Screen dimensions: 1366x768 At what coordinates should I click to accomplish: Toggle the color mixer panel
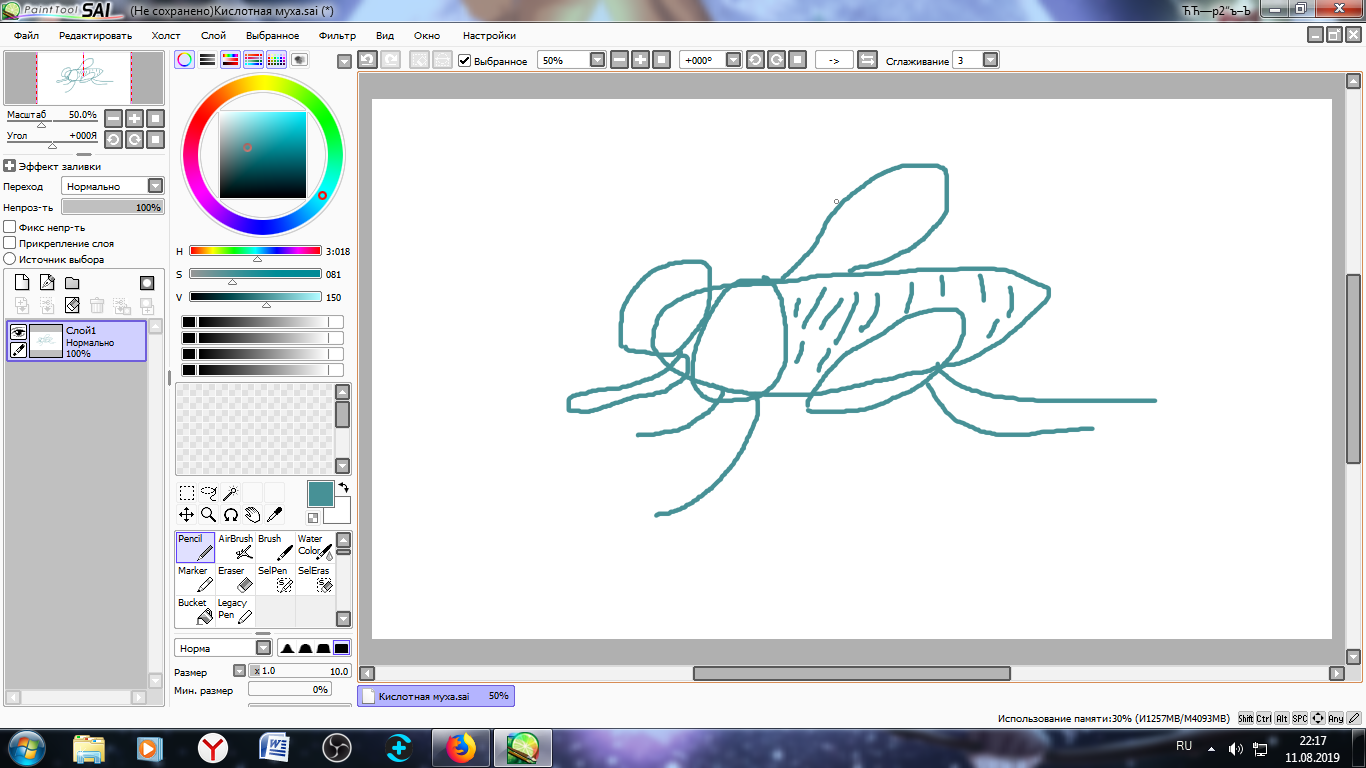click(x=253, y=60)
